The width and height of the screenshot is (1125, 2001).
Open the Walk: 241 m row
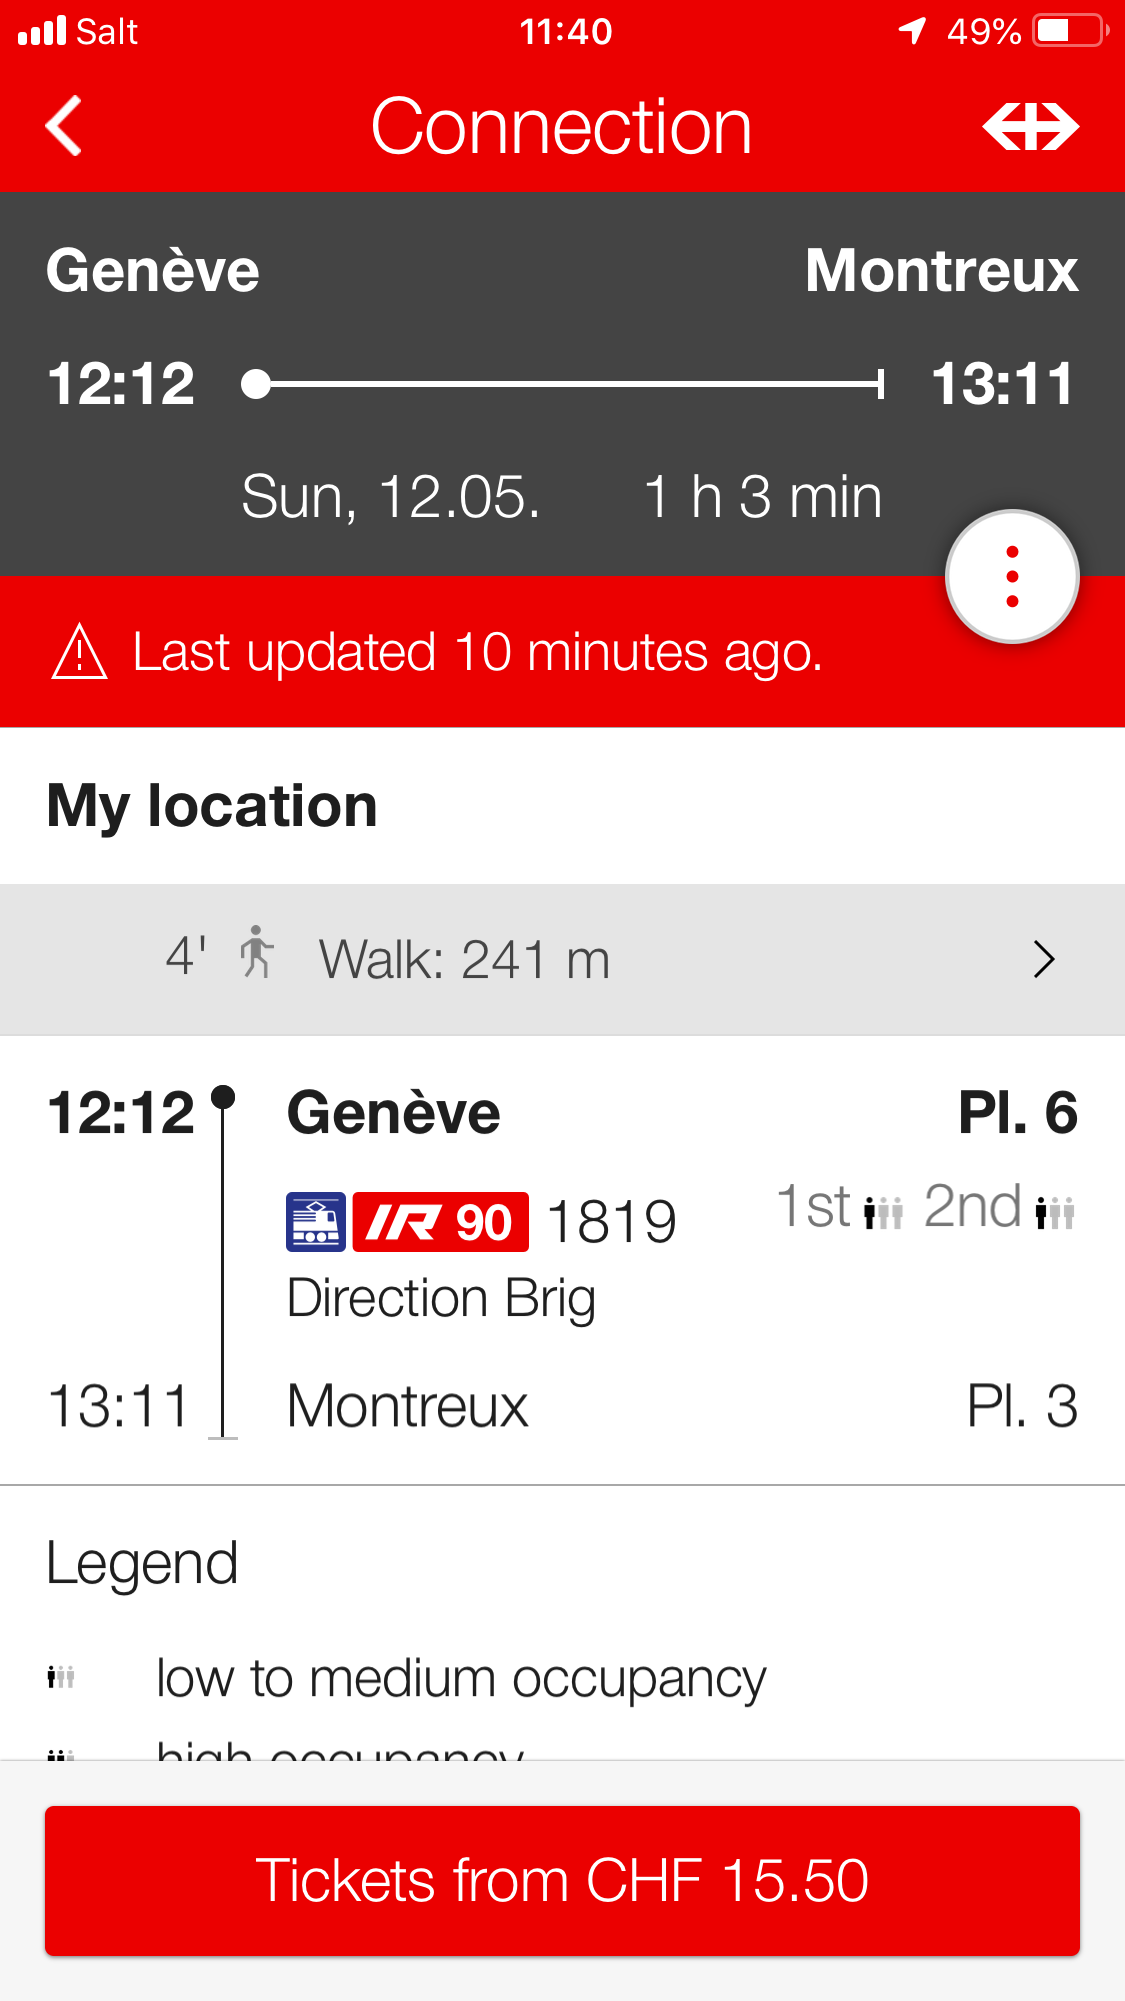(464, 960)
